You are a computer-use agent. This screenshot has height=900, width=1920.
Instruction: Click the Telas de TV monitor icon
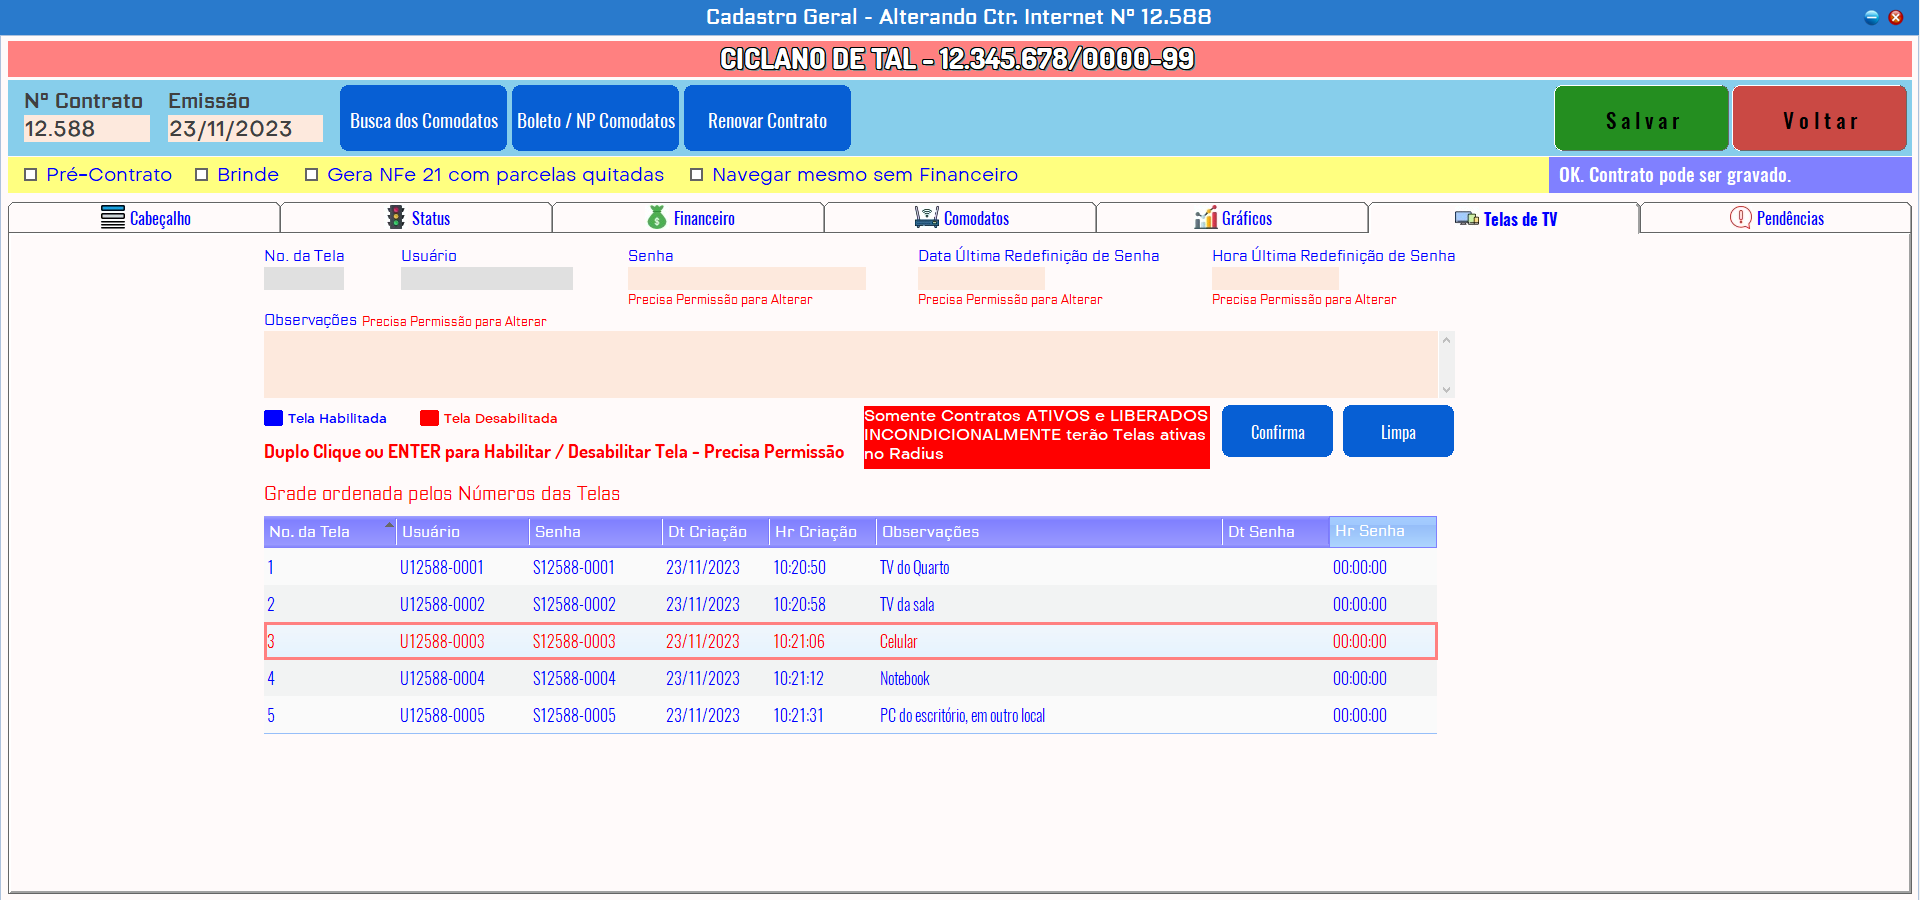point(1466,218)
